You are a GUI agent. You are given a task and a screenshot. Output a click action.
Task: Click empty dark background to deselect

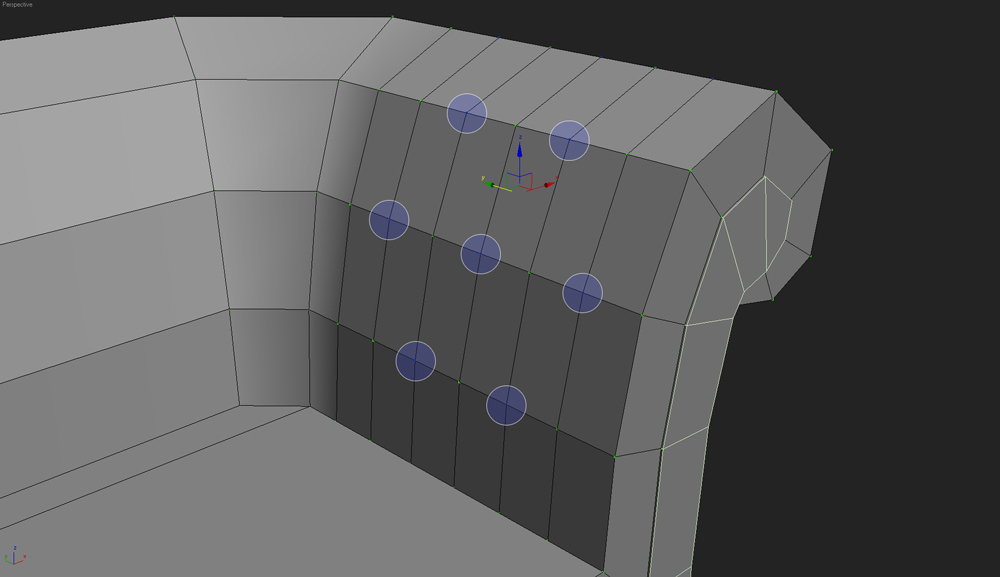900,400
